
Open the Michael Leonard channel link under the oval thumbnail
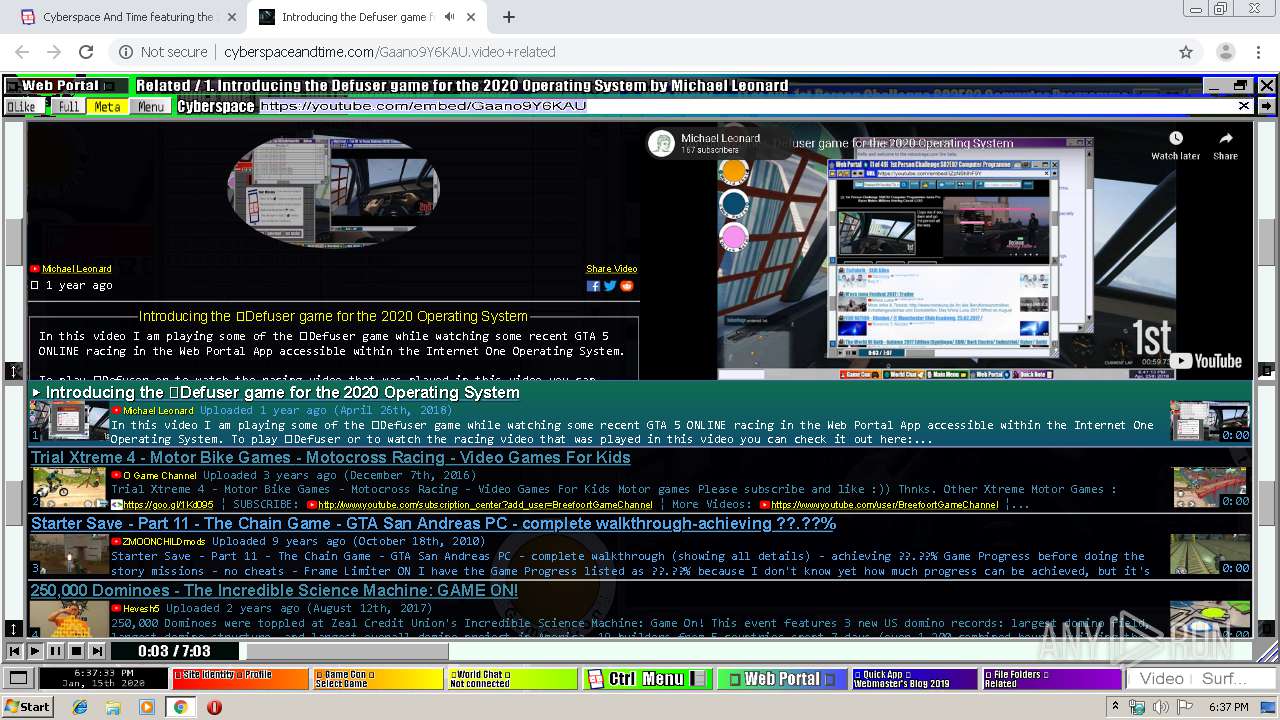76,269
